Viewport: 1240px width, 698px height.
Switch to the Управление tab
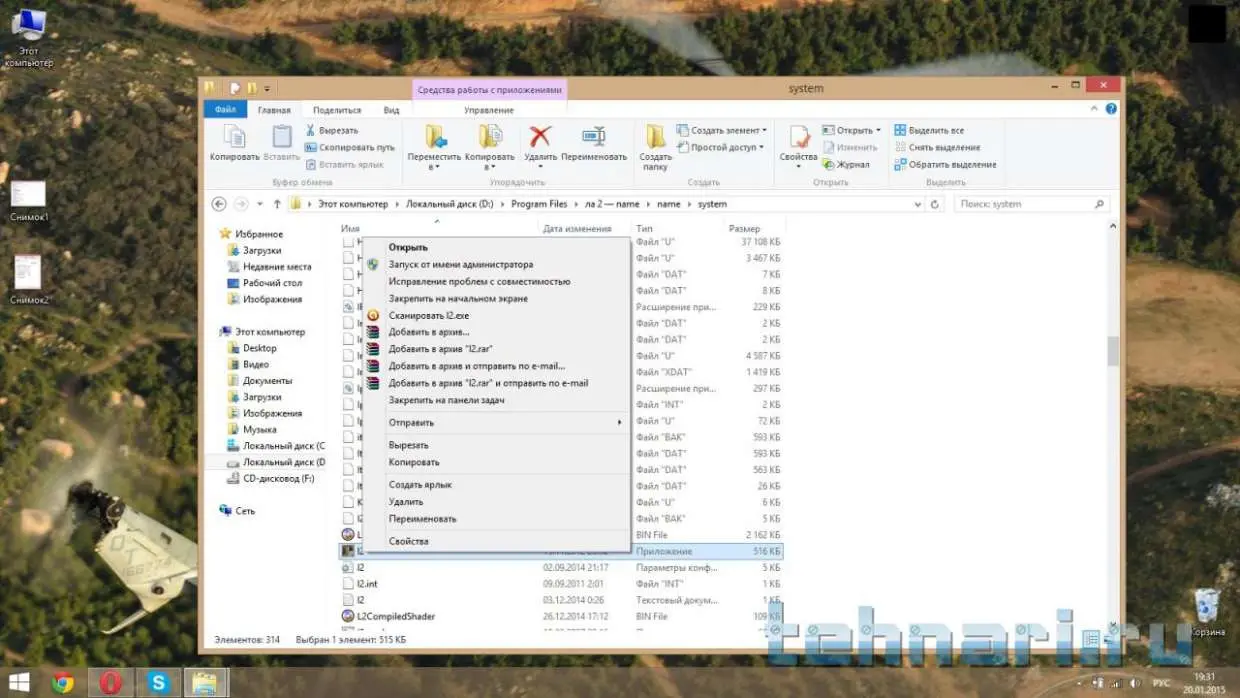[489, 110]
